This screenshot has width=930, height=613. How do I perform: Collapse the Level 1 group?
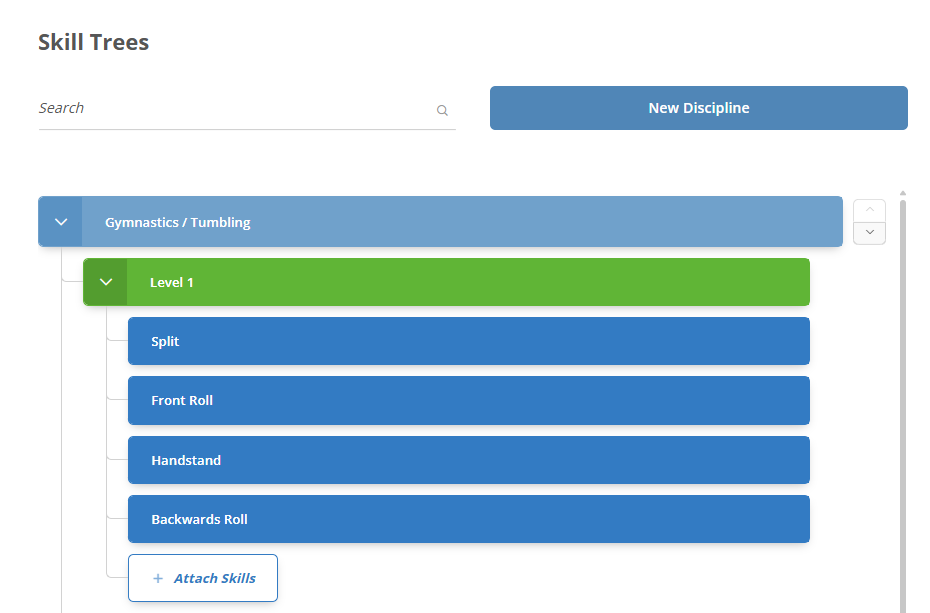pos(106,282)
